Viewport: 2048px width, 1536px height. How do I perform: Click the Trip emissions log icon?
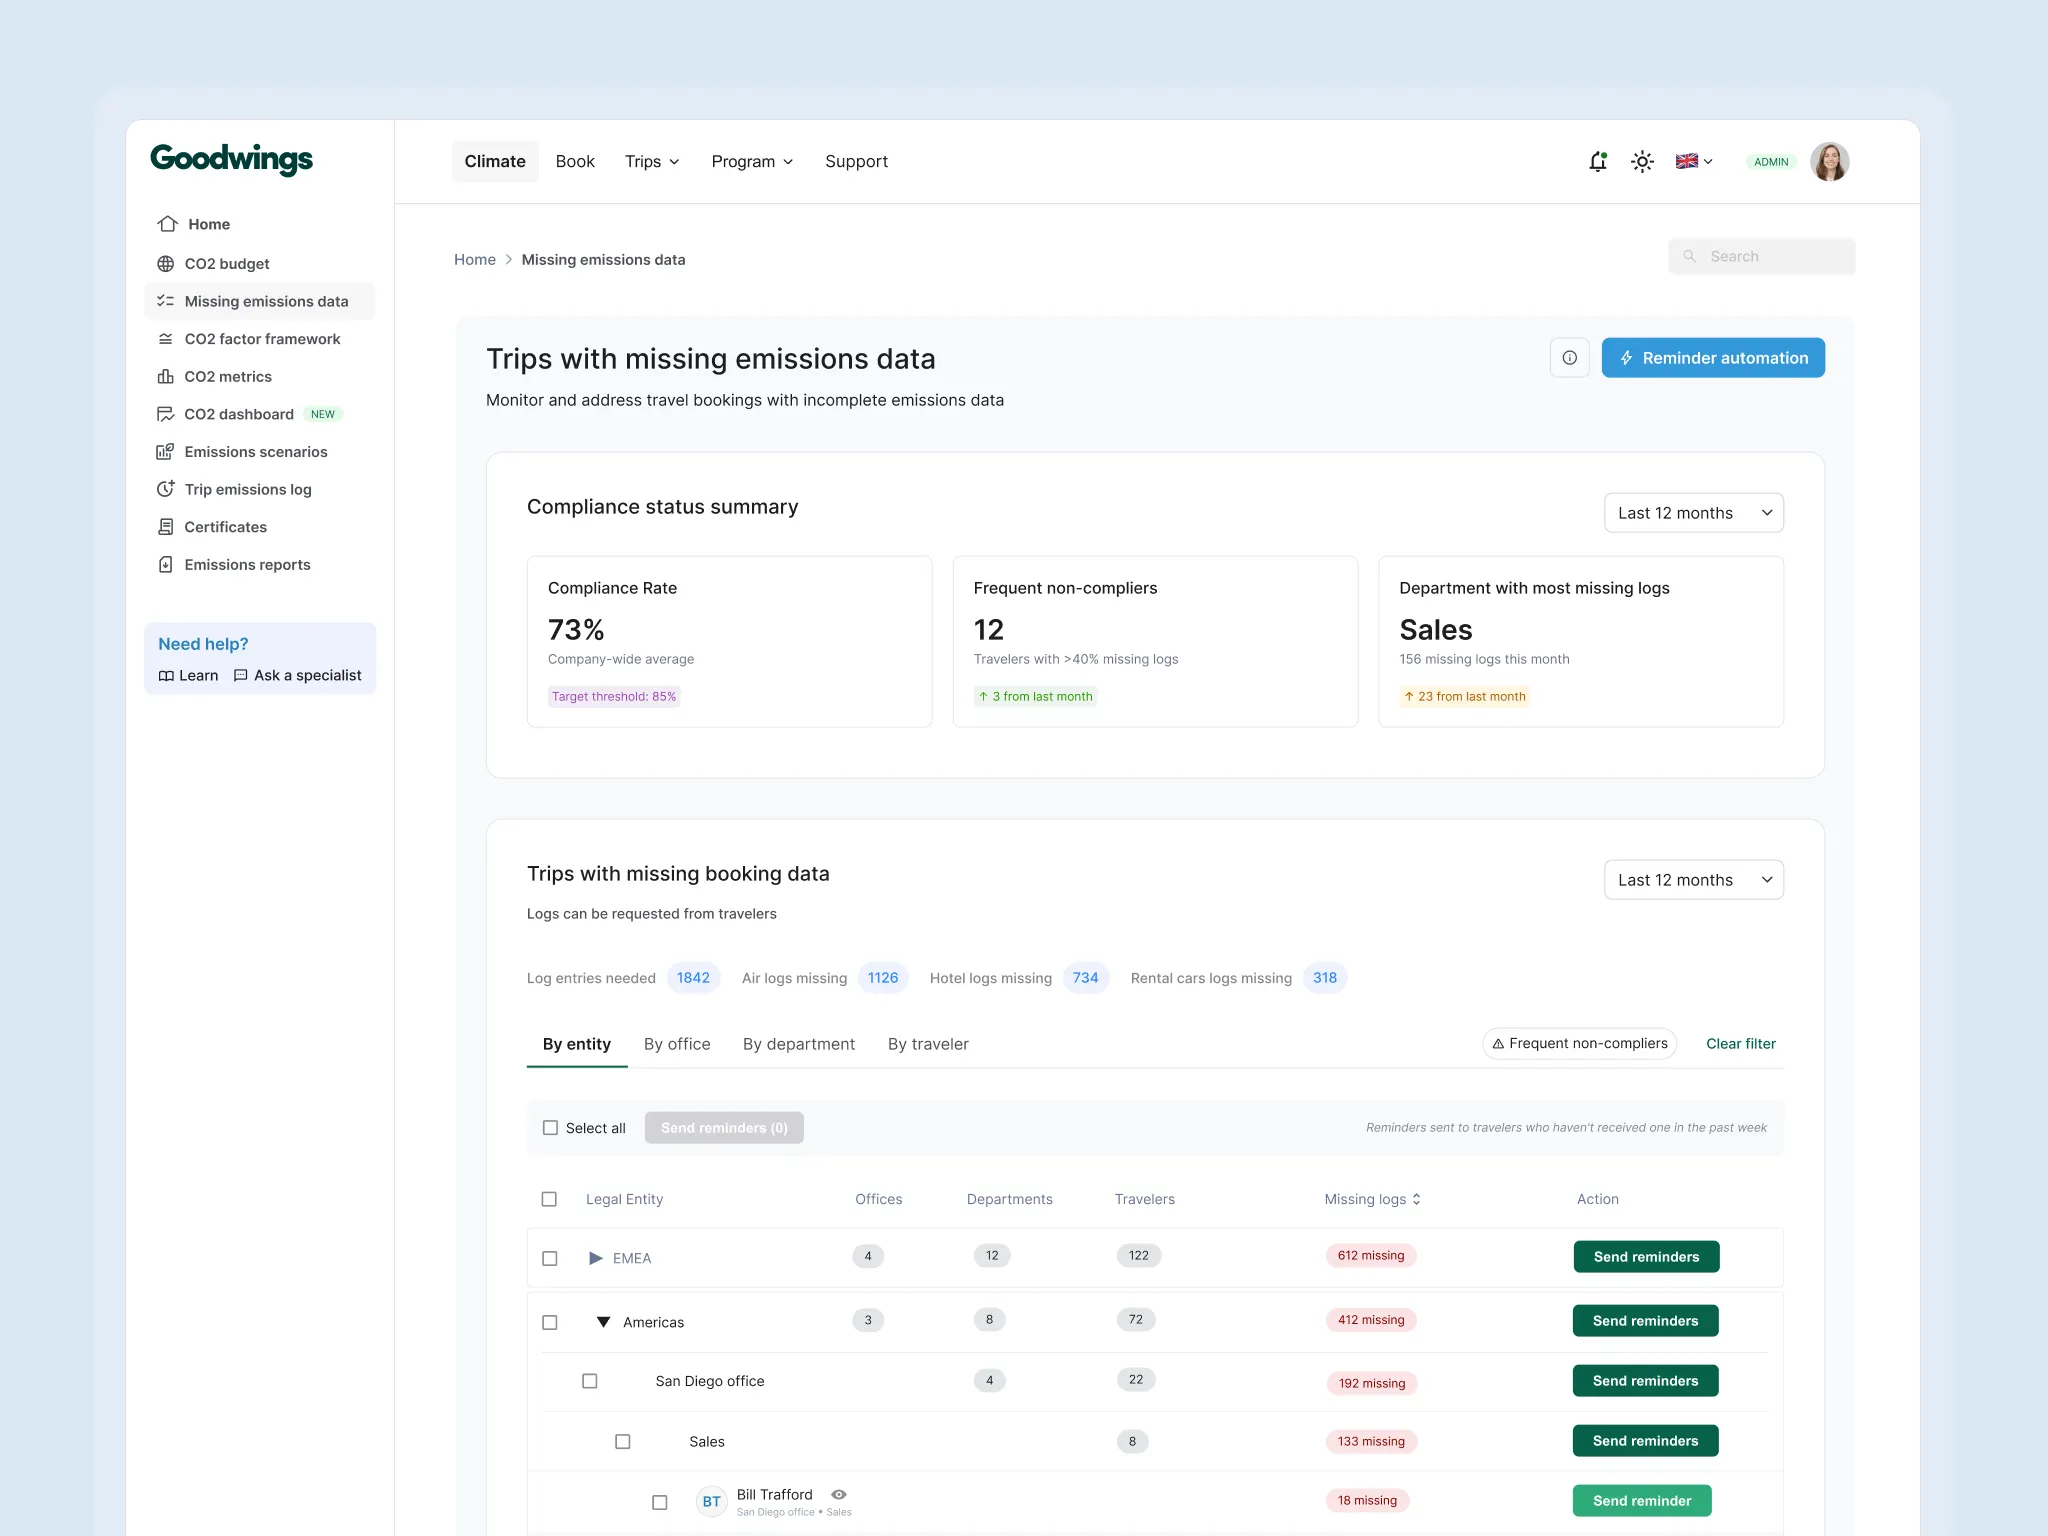coord(166,489)
